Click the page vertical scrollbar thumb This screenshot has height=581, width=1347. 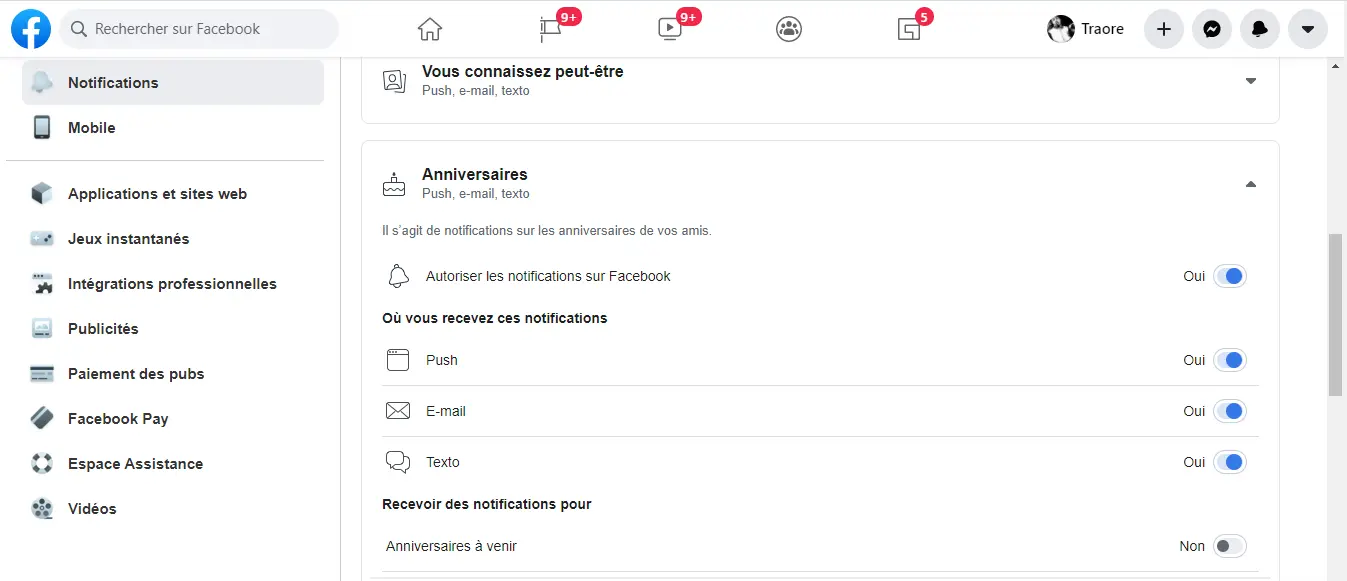1335,315
